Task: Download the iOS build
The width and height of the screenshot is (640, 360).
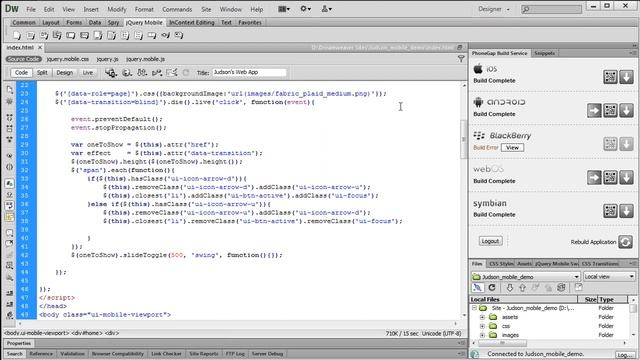Action: point(626,77)
